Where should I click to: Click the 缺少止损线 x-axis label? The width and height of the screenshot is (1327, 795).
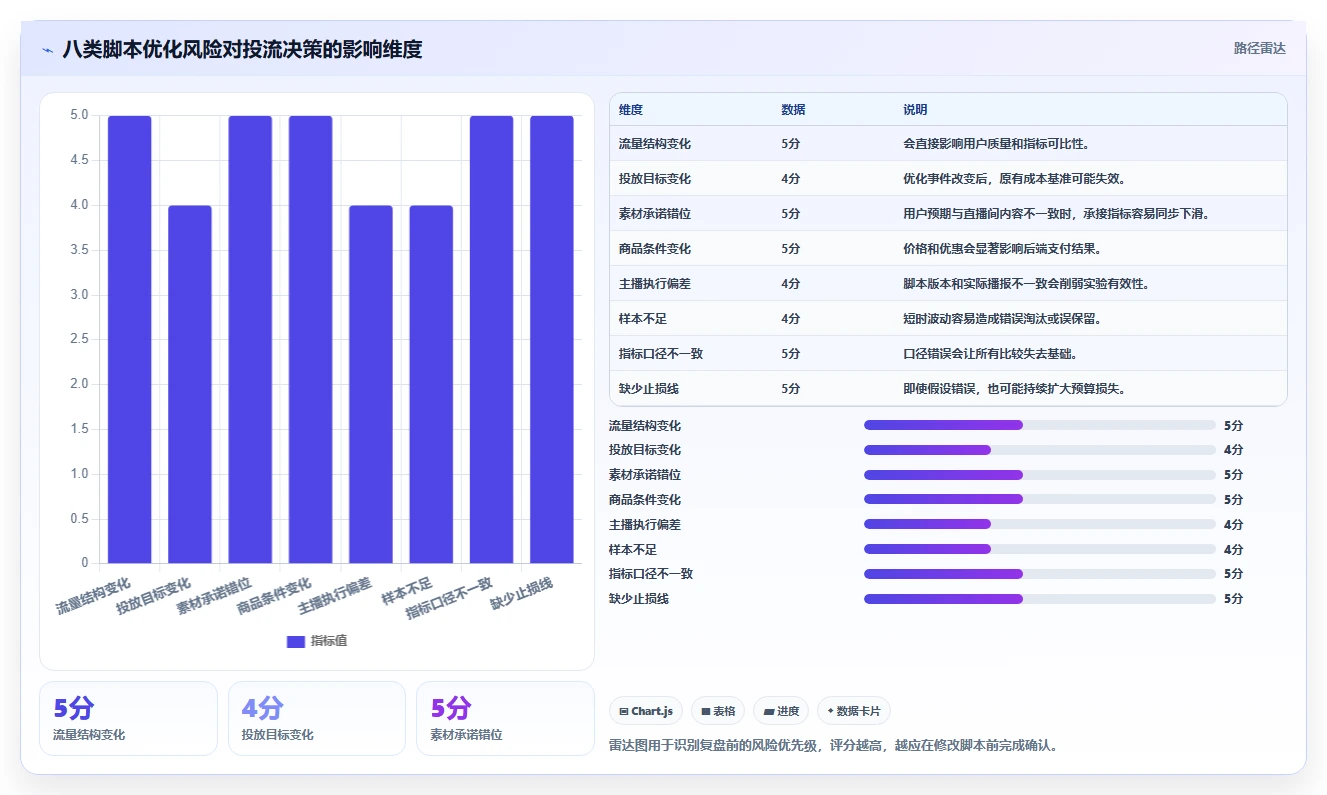(522, 592)
